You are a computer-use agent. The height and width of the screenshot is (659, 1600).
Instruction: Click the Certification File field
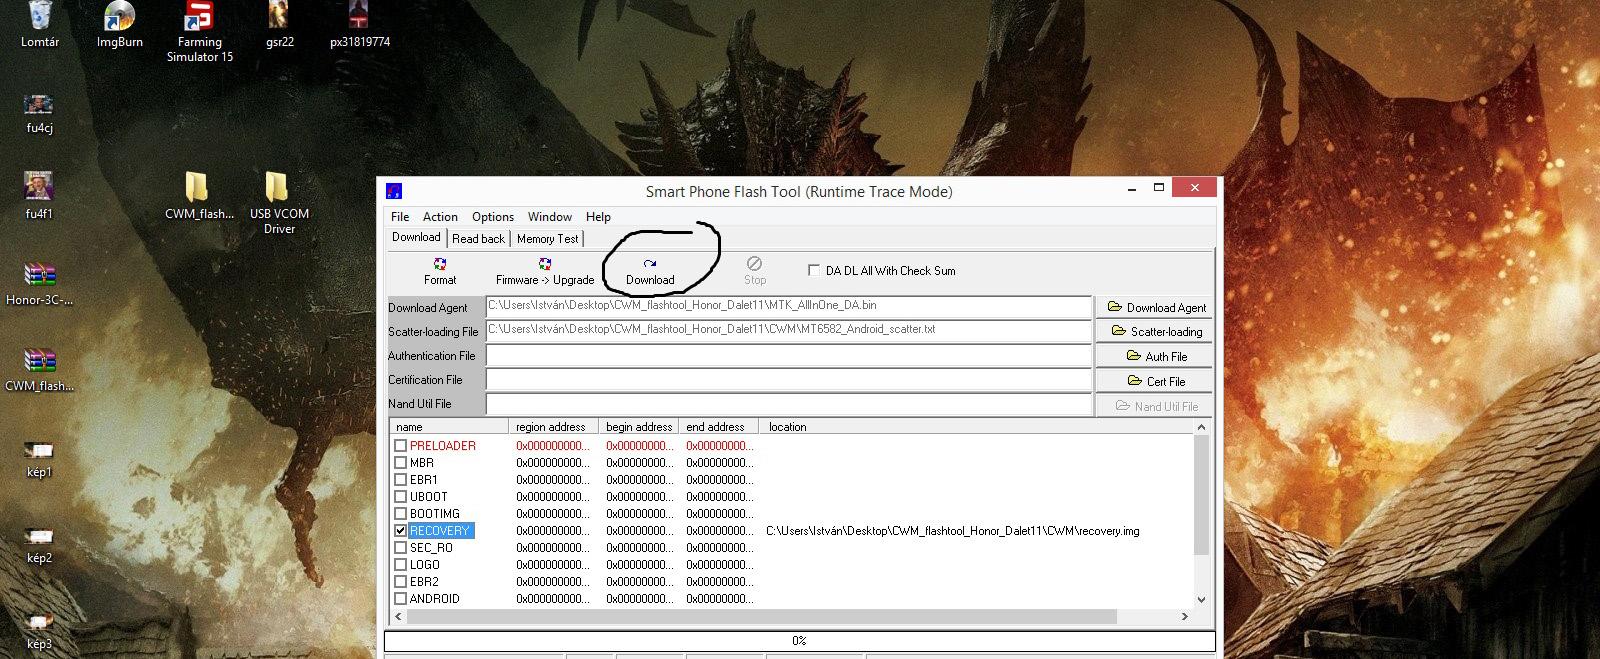click(x=788, y=380)
